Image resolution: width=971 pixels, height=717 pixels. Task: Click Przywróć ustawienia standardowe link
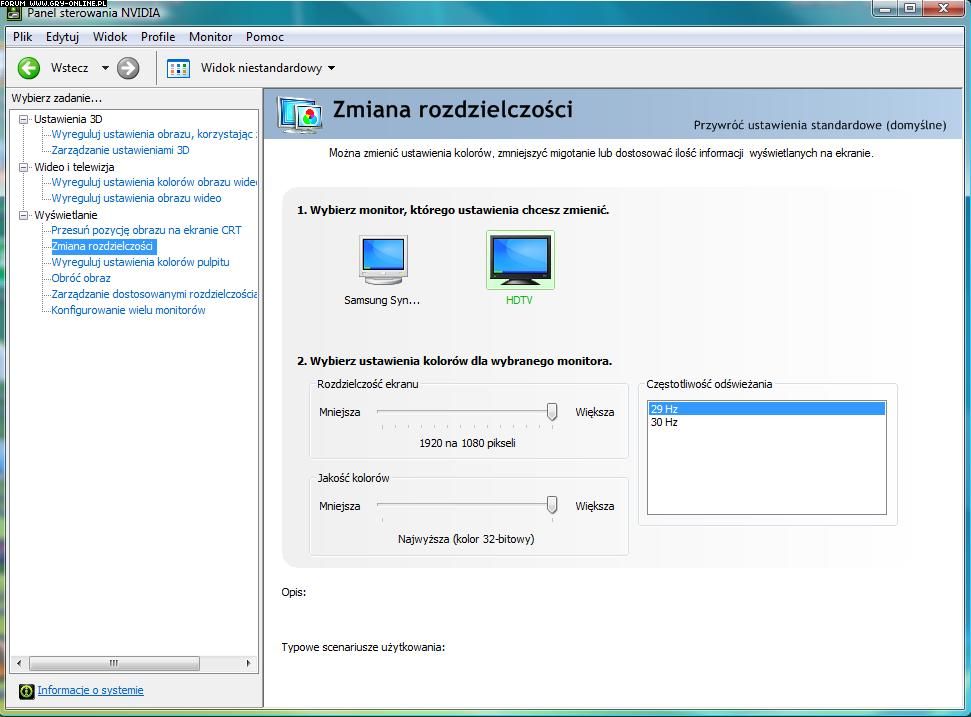pyautogui.click(x=819, y=125)
